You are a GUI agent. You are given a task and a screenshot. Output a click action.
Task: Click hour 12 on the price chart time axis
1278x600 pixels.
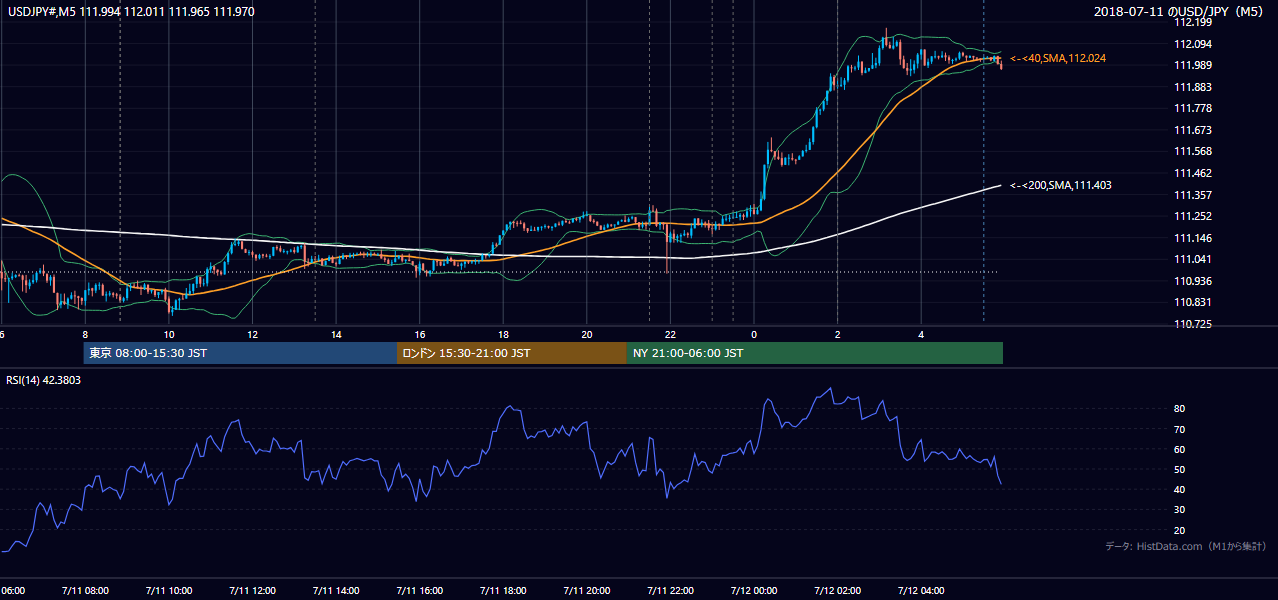click(x=253, y=335)
